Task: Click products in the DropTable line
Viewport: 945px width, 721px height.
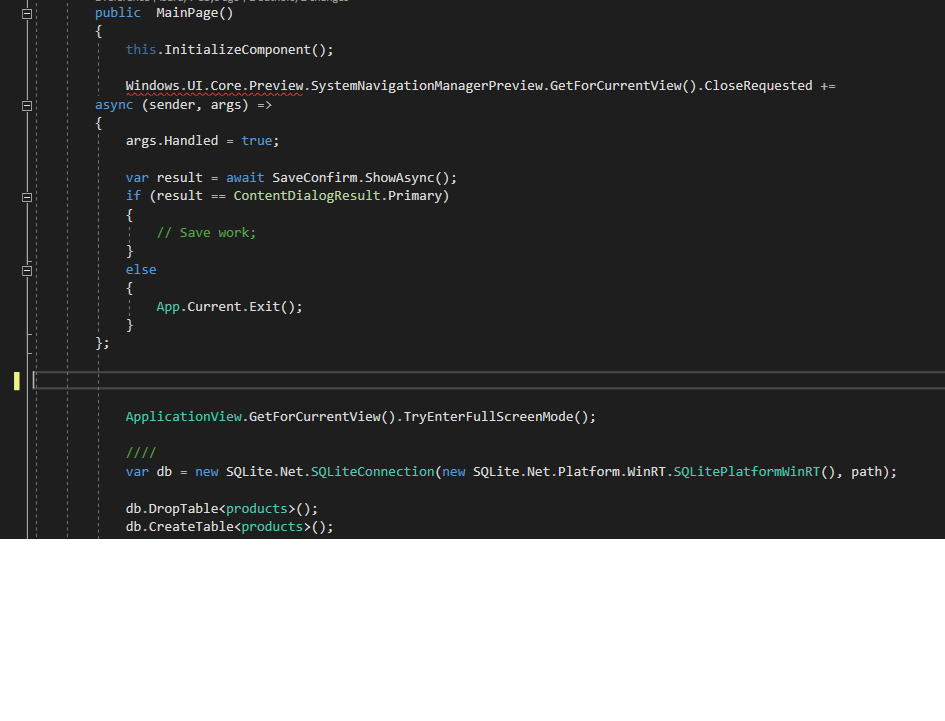Action: [257, 509]
